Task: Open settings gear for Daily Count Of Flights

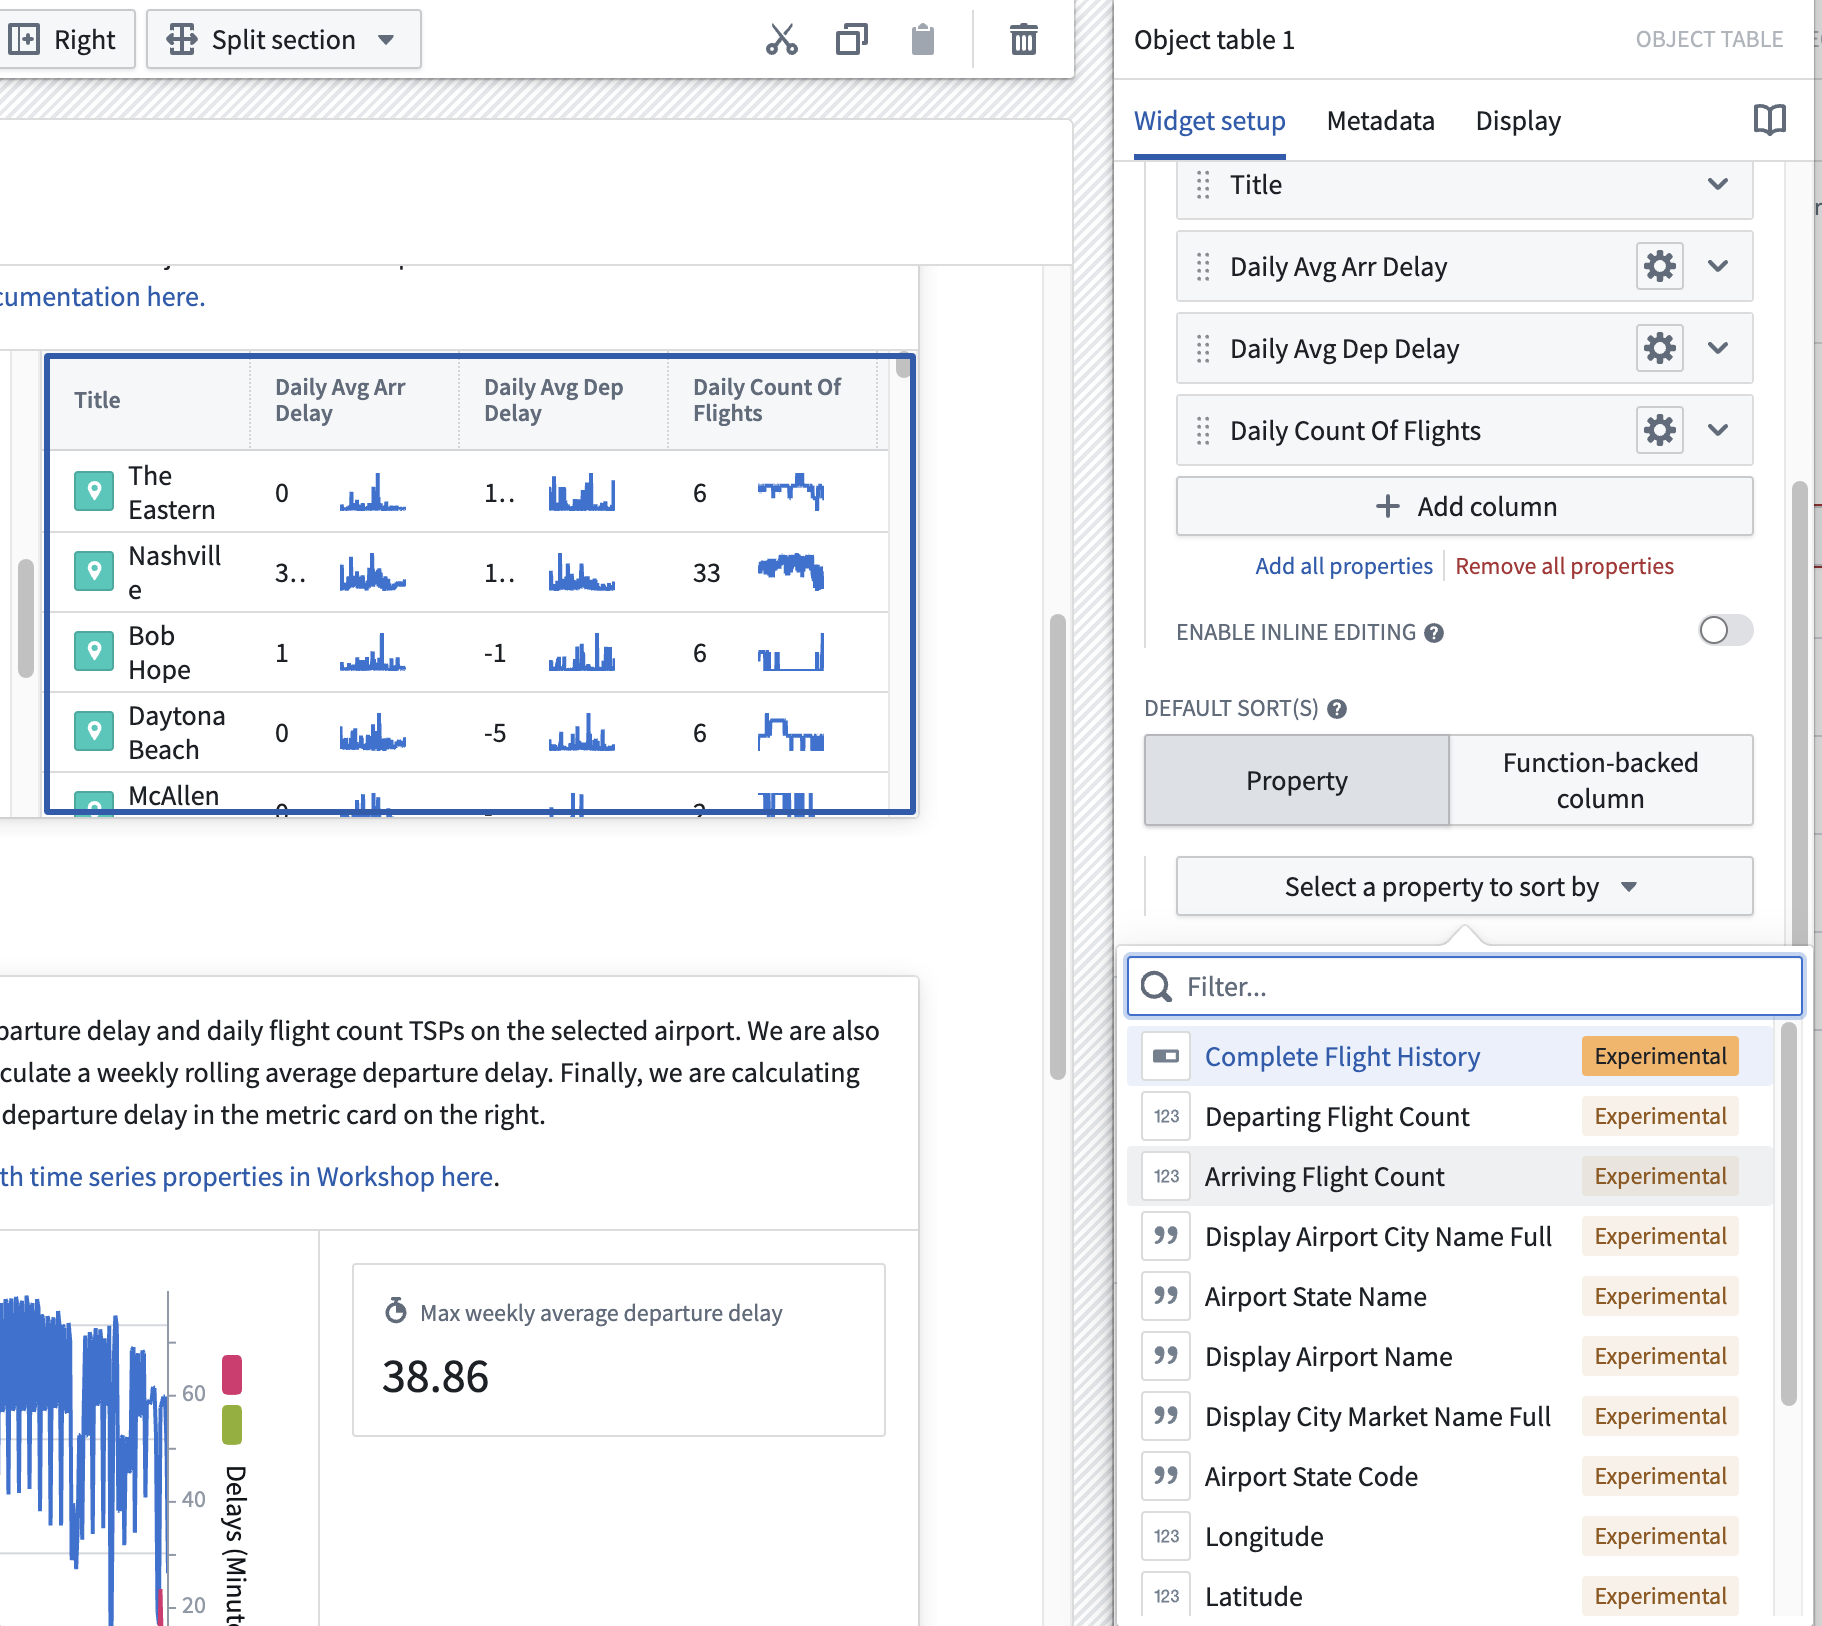Action: [1660, 430]
